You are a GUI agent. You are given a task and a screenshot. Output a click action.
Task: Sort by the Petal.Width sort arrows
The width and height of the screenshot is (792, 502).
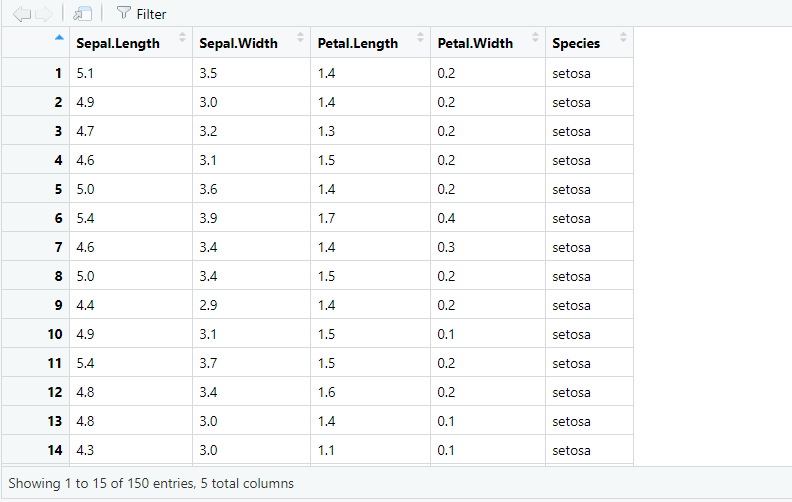534,38
